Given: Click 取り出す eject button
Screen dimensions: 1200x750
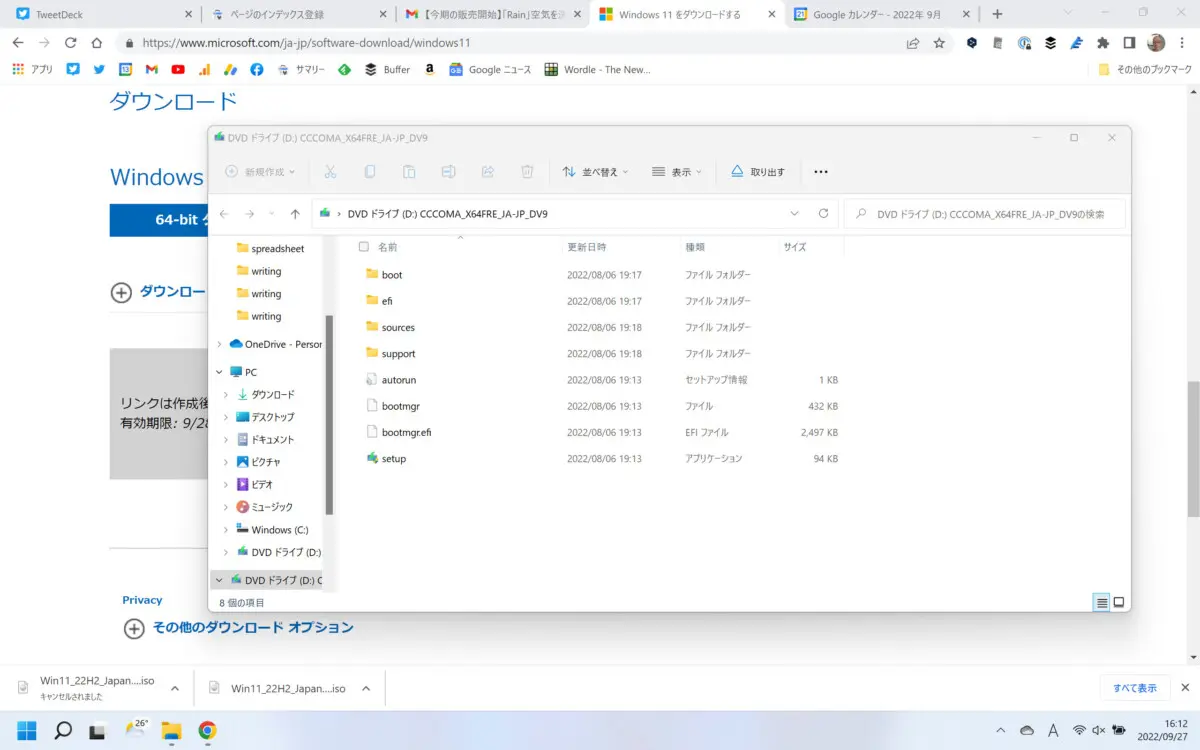Looking at the screenshot, I should click(758, 172).
